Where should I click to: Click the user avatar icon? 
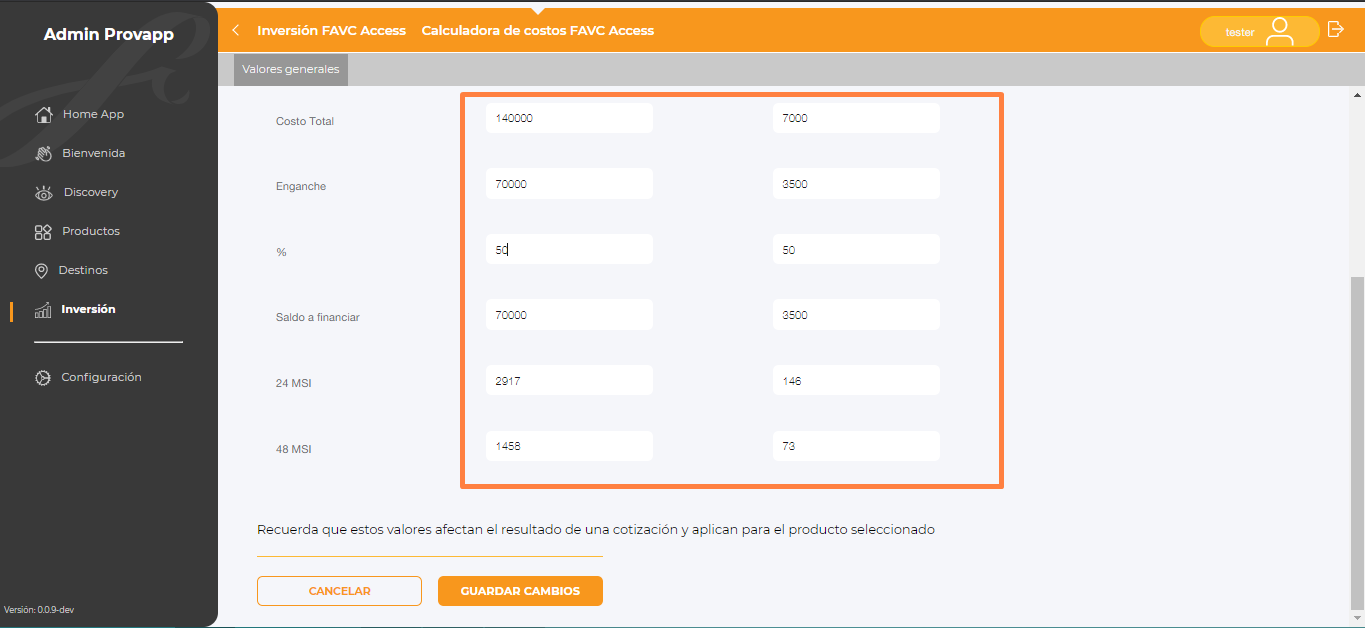tap(1279, 32)
